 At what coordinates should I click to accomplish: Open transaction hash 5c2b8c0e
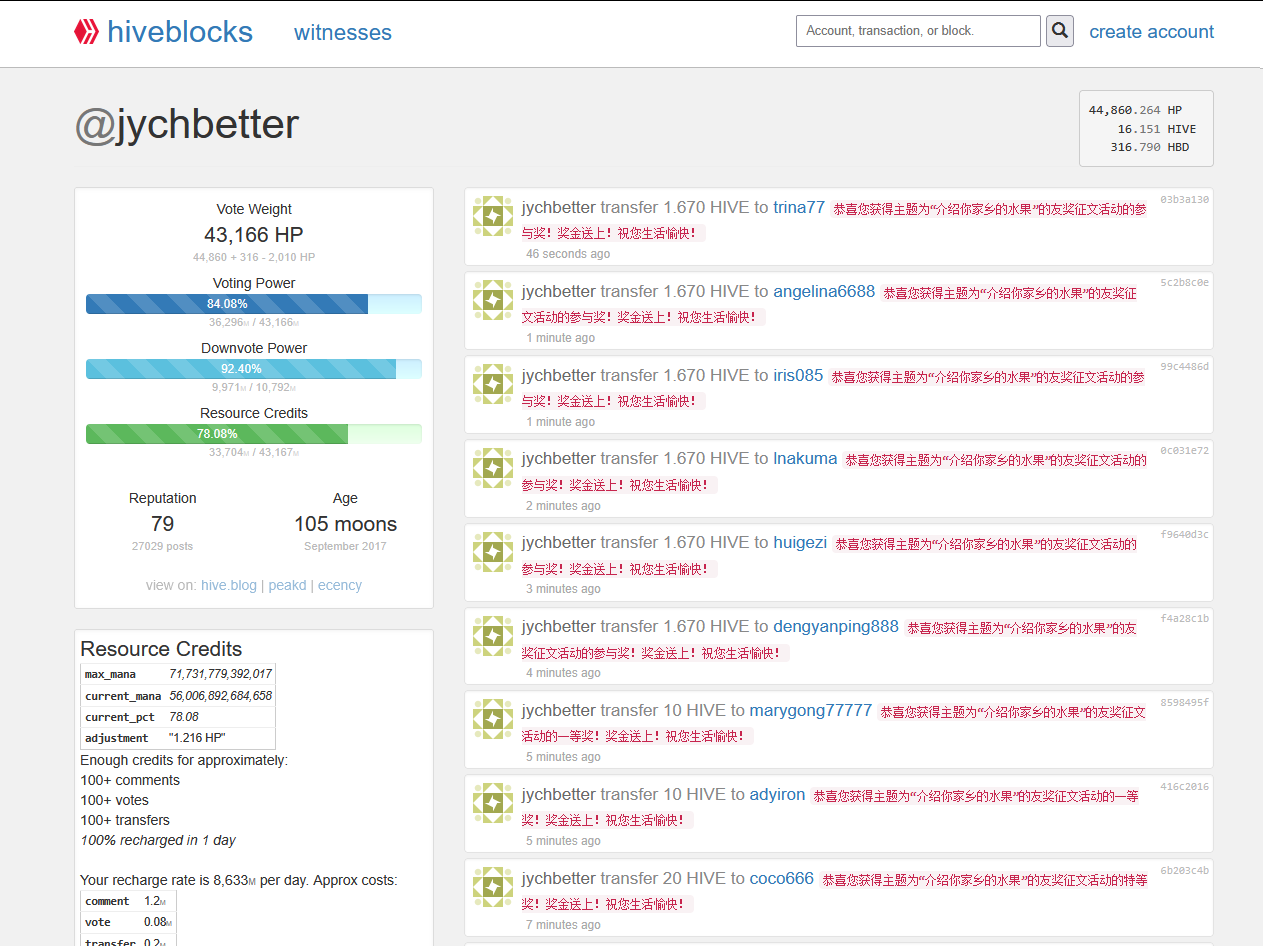1184,282
